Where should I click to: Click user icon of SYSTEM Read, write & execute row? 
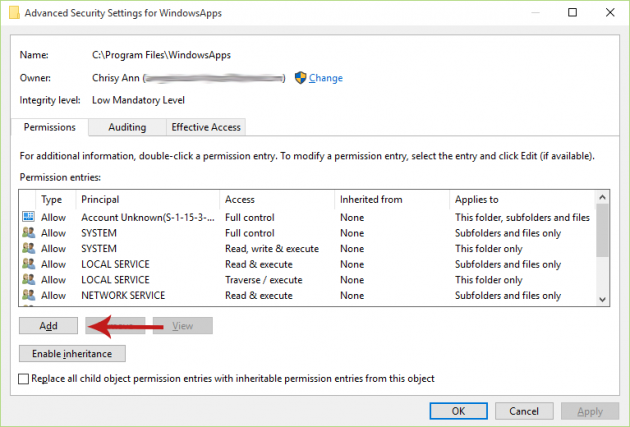28,248
